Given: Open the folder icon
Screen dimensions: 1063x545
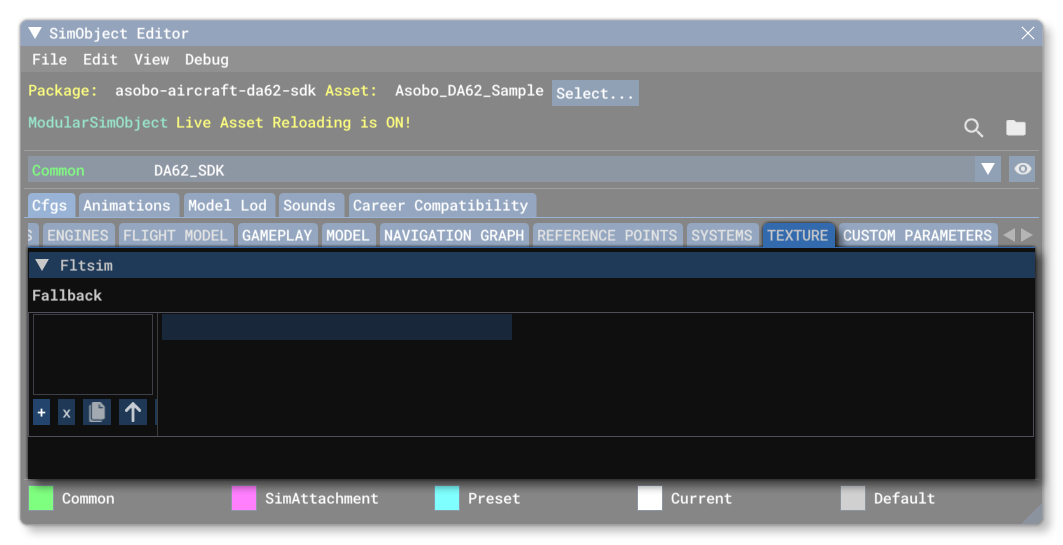Looking at the screenshot, I should click(x=1016, y=127).
